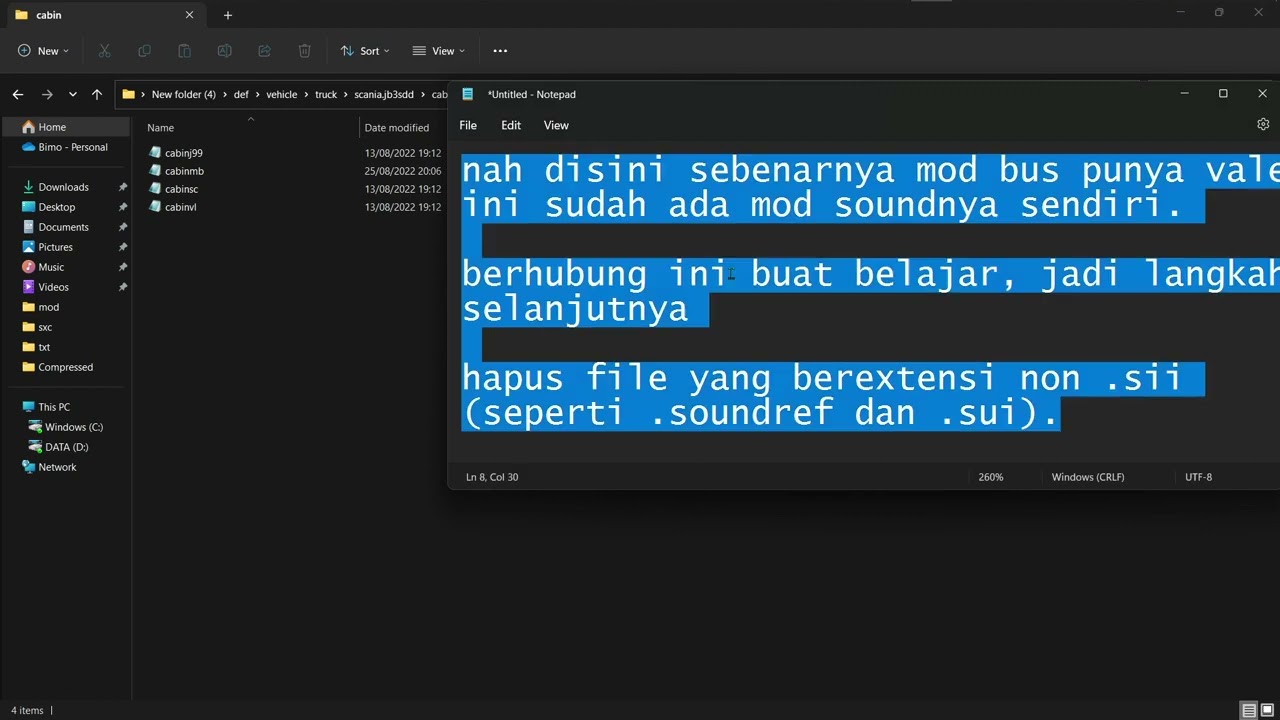Click the Share icon in Explorer toolbar
Screen dimensions: 1280x720
264,51
